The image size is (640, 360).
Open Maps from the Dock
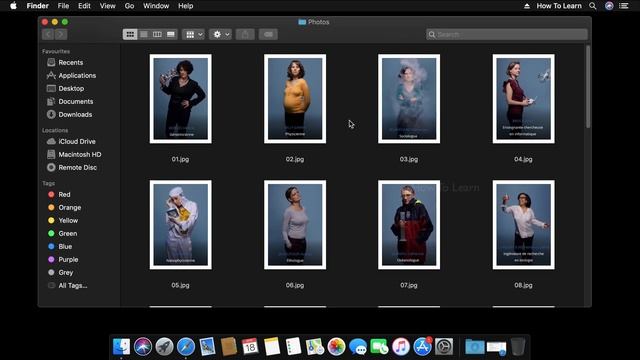(315, 347)
